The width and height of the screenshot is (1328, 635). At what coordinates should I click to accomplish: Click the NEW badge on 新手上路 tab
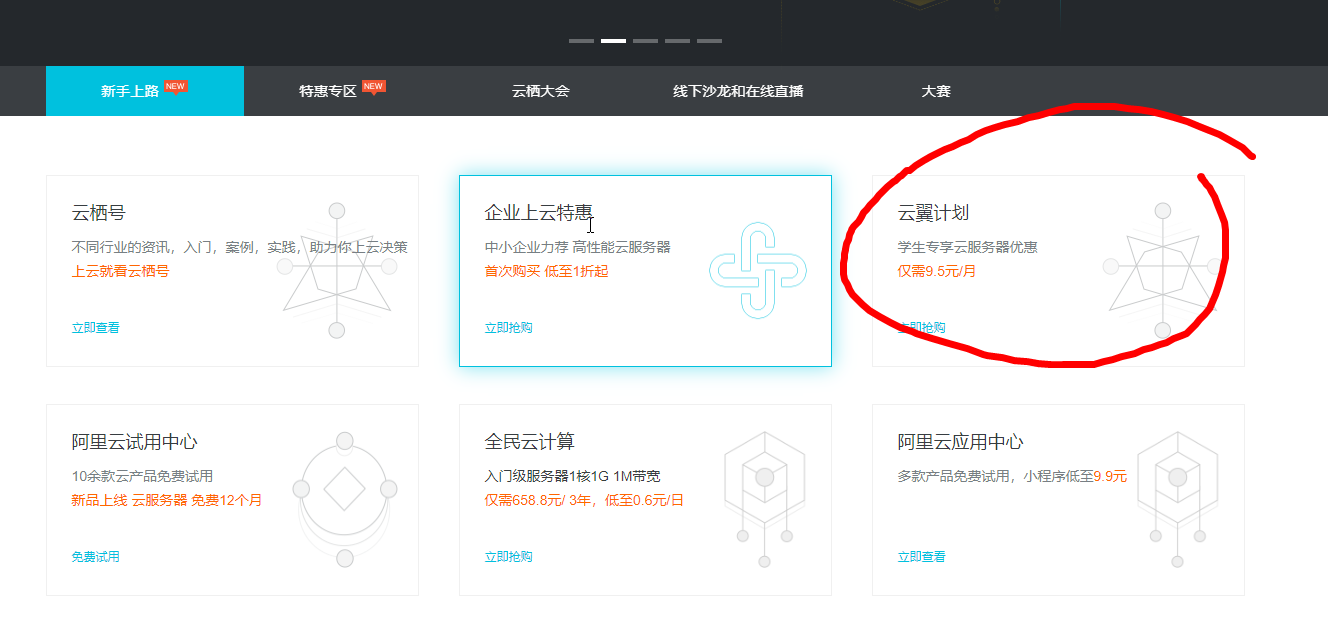(176, 86)
